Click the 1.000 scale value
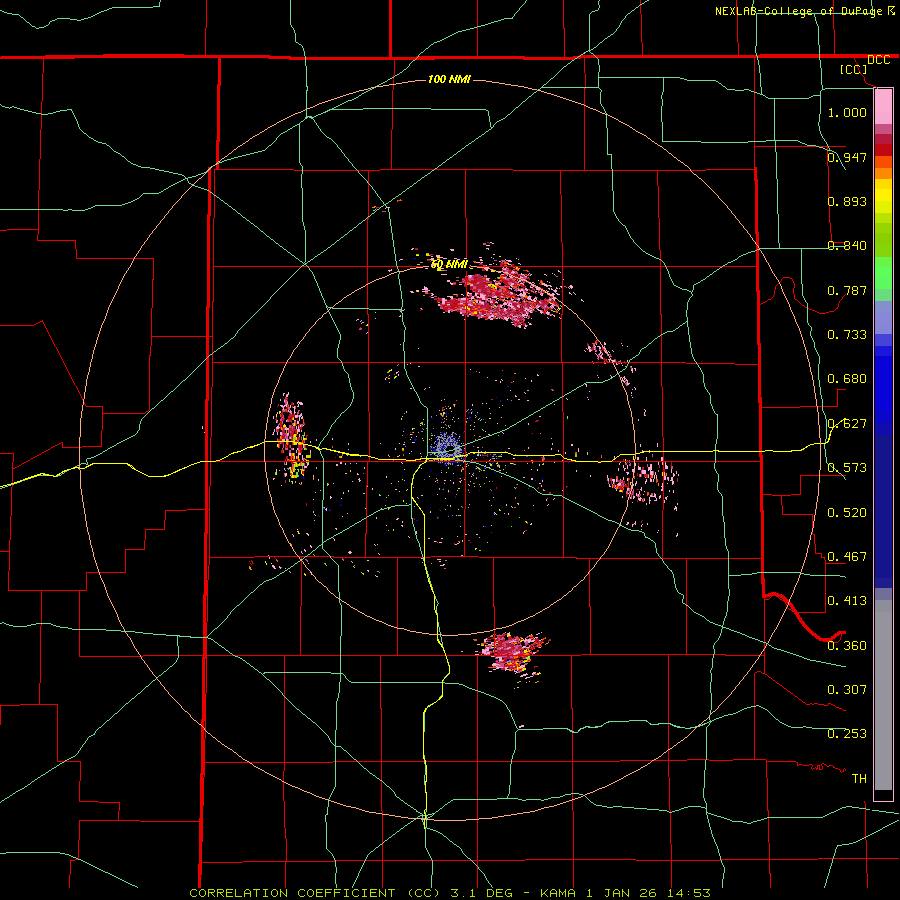The height and width of the screenshot is (900, 900). coord(847,112)
